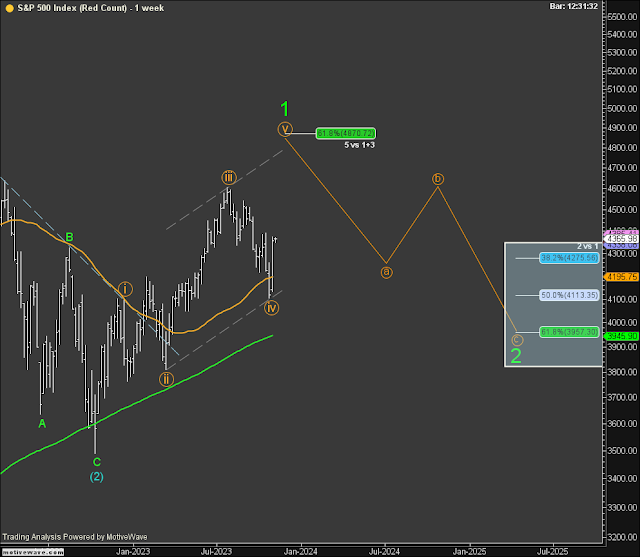
Task: Click the Jul-2024 time axis label
Action: [384, 552]
